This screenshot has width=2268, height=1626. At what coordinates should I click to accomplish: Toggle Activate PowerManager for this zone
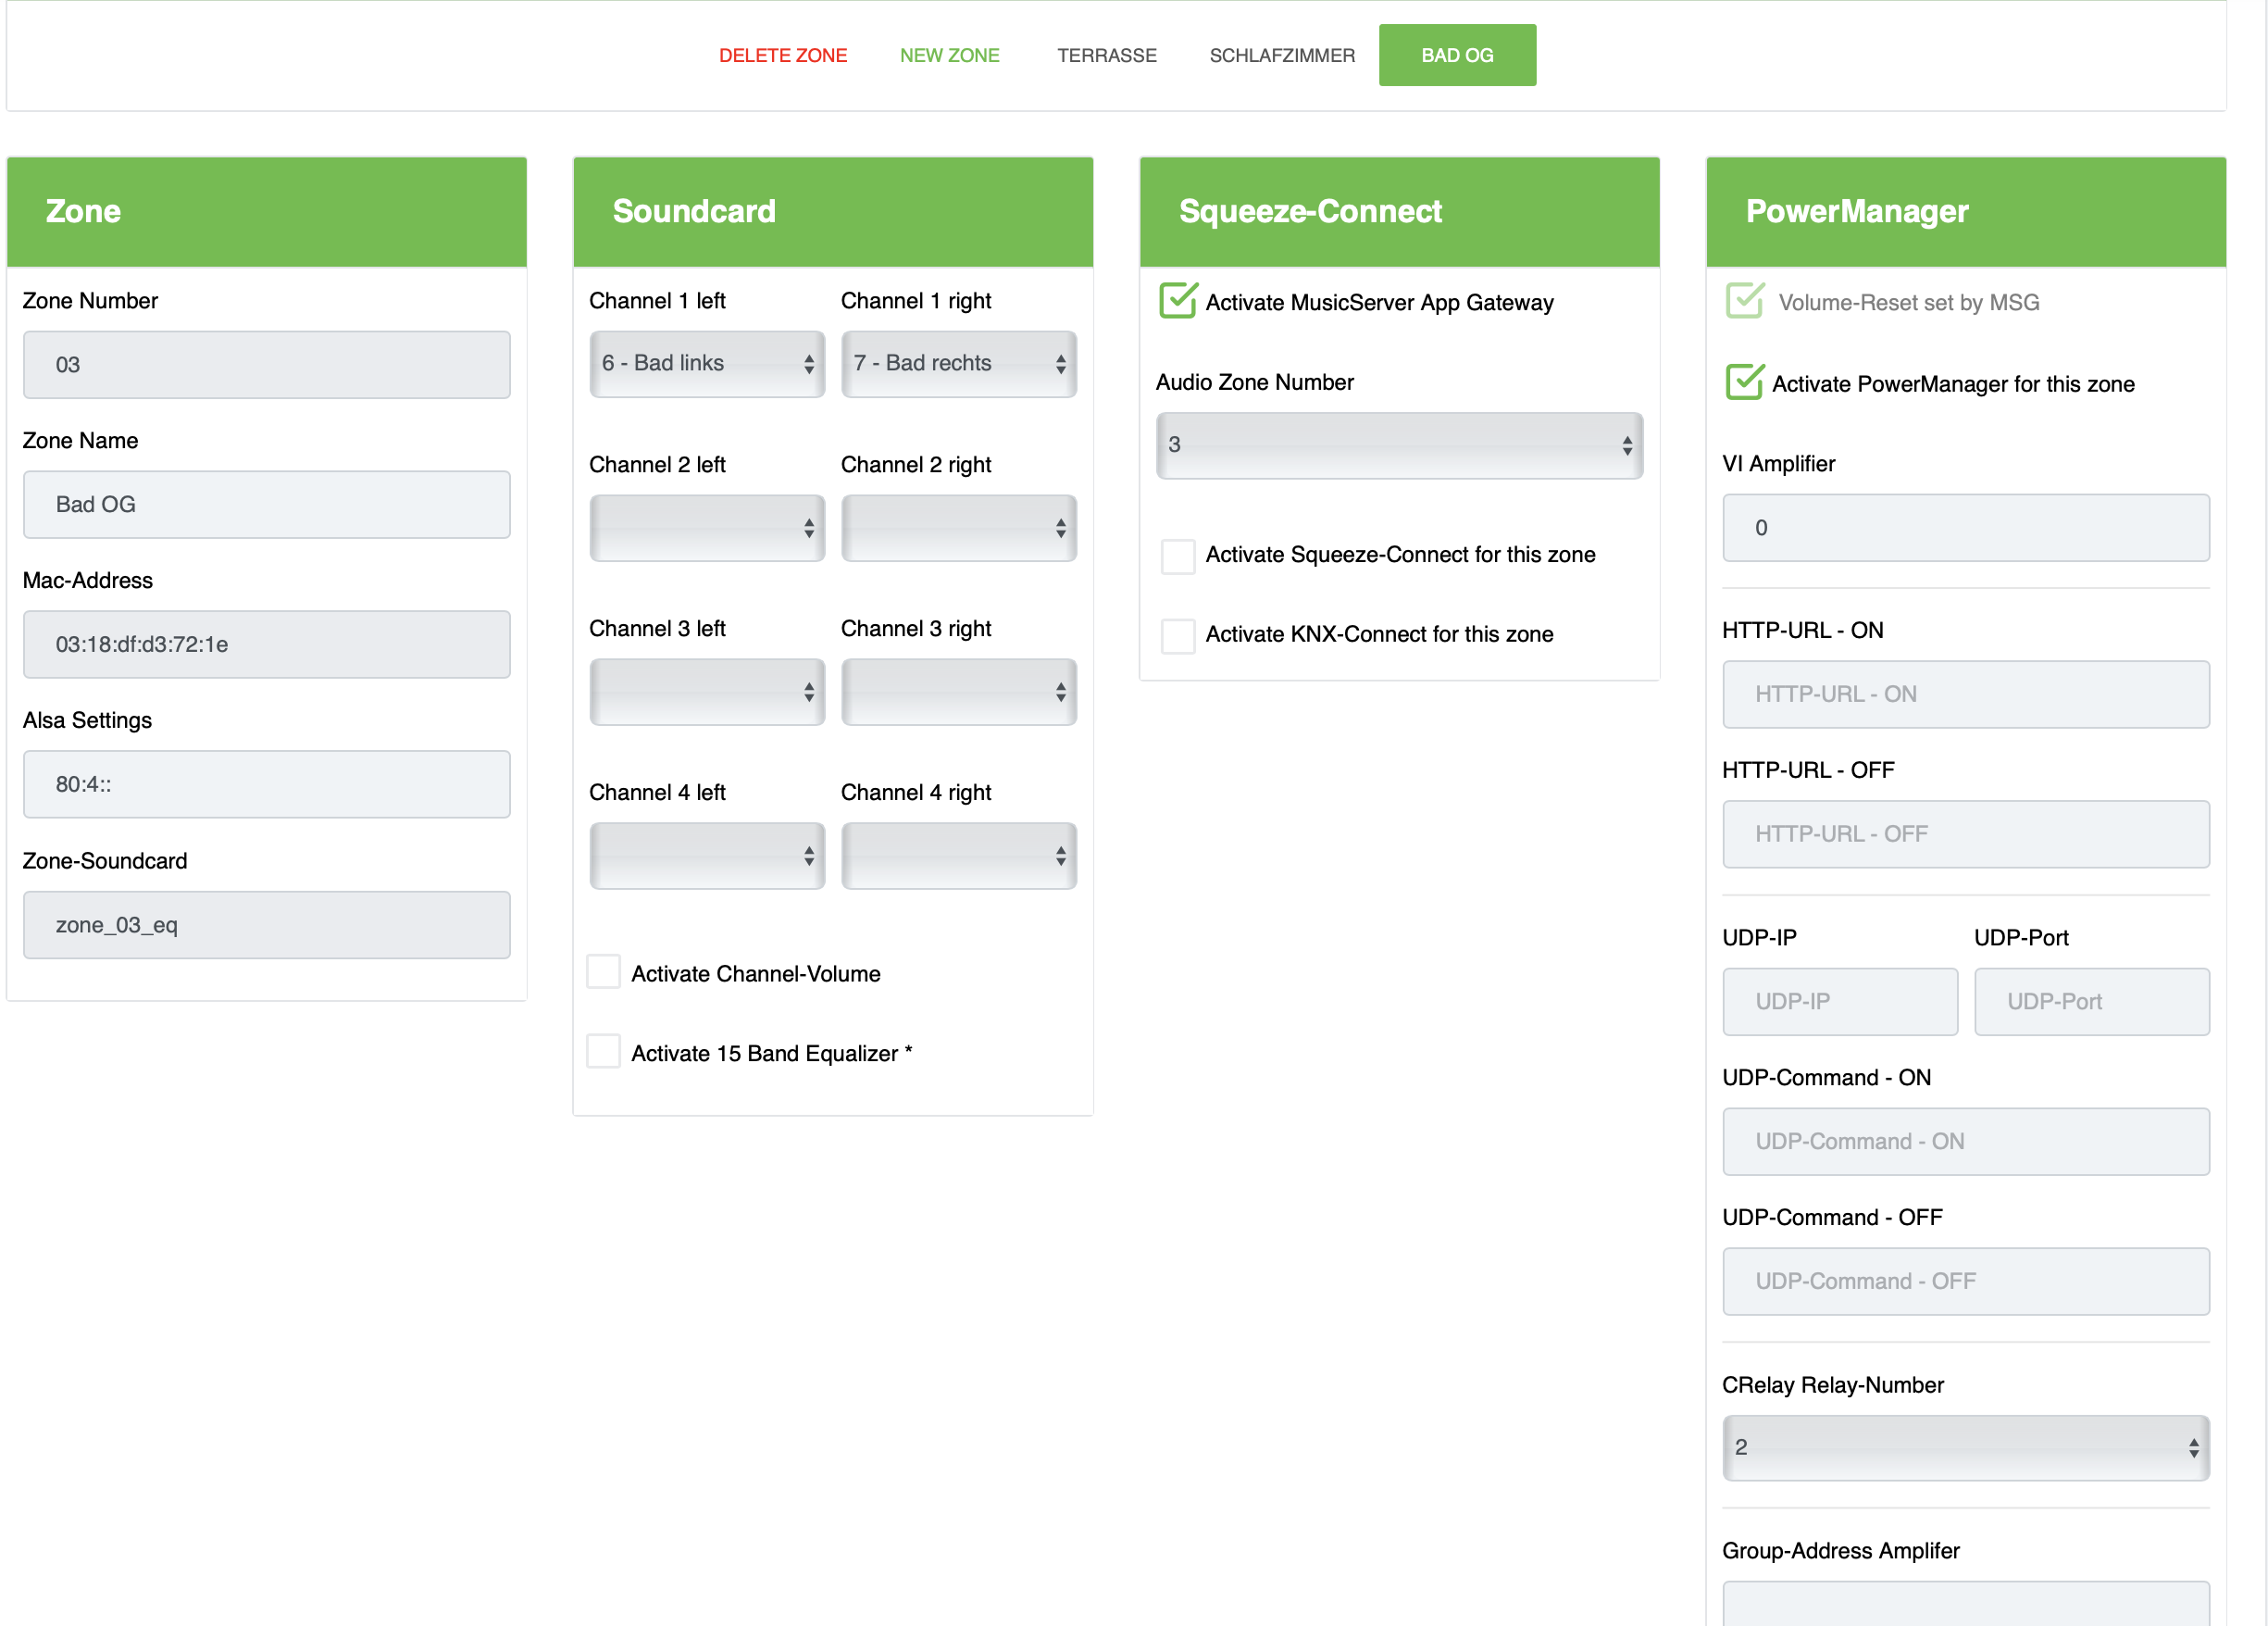point(1744,383)
